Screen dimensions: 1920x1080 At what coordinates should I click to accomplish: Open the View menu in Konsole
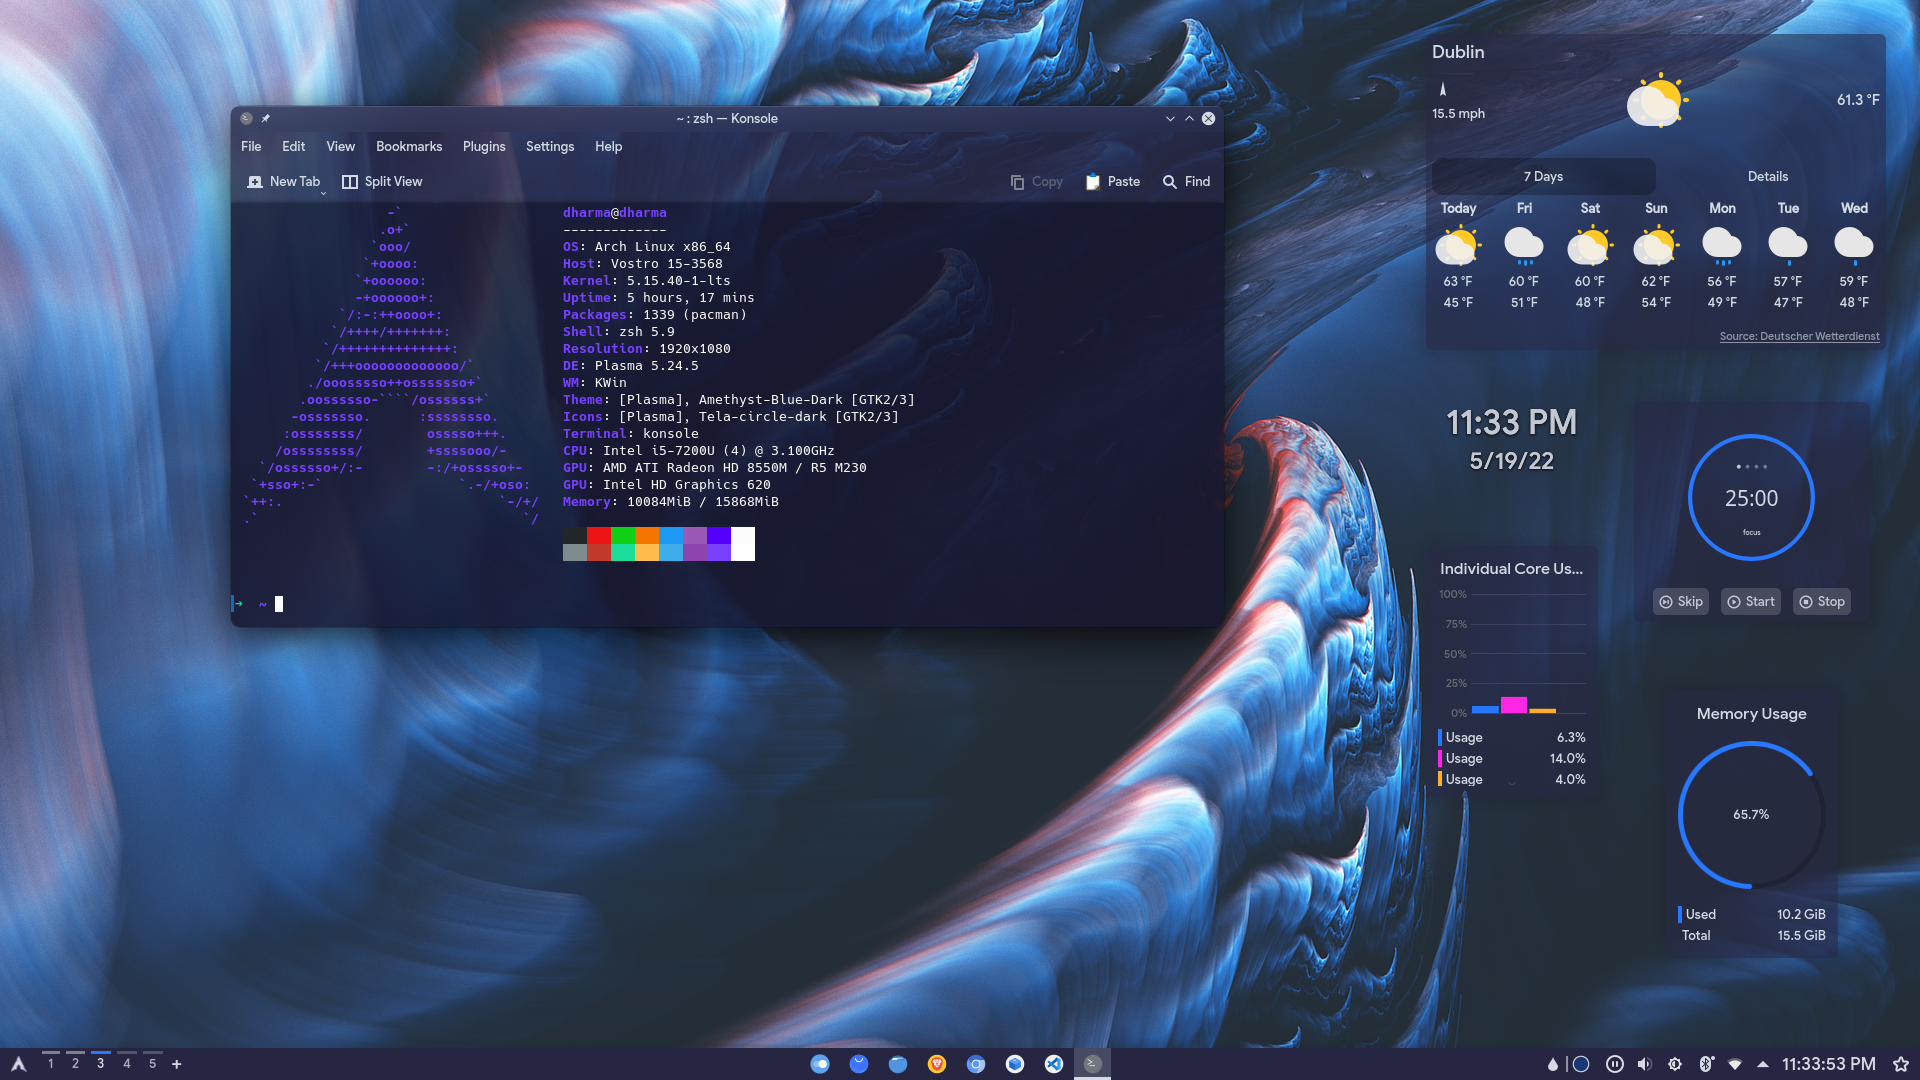340,146
